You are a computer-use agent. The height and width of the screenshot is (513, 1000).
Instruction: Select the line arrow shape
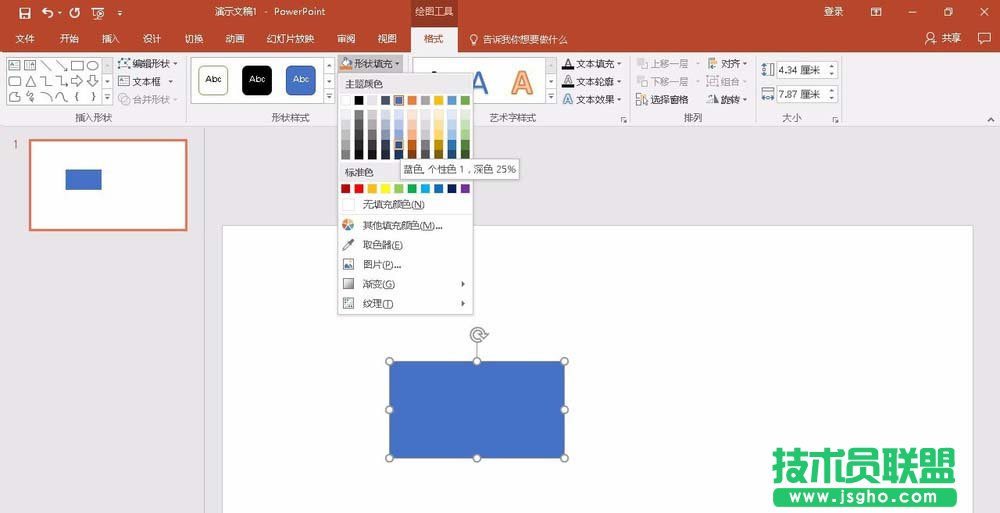click(x=61, y=65)
